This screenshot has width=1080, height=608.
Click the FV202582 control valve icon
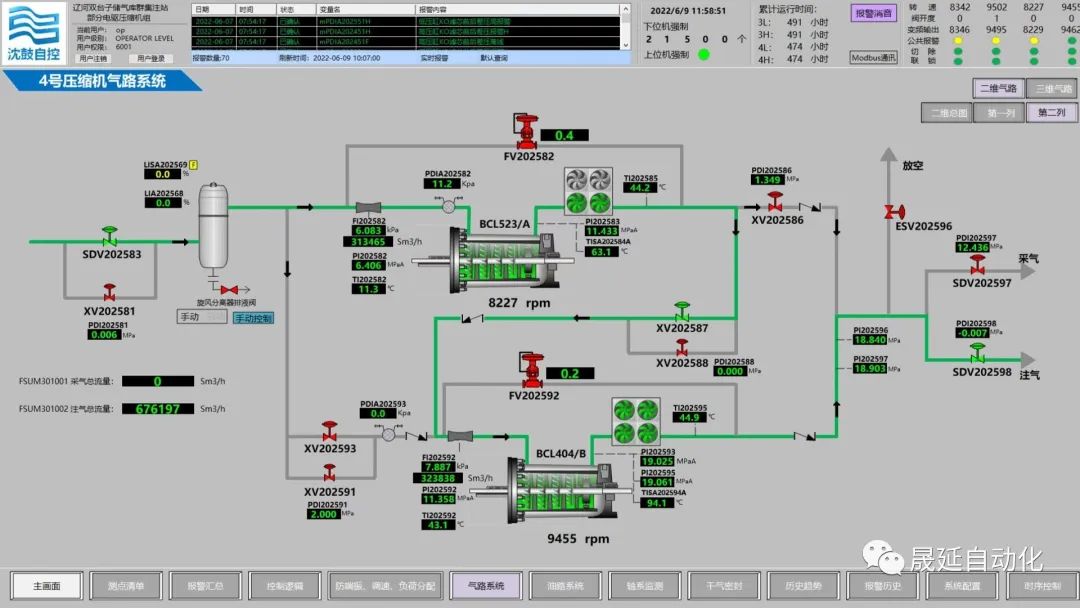[527, 130]
